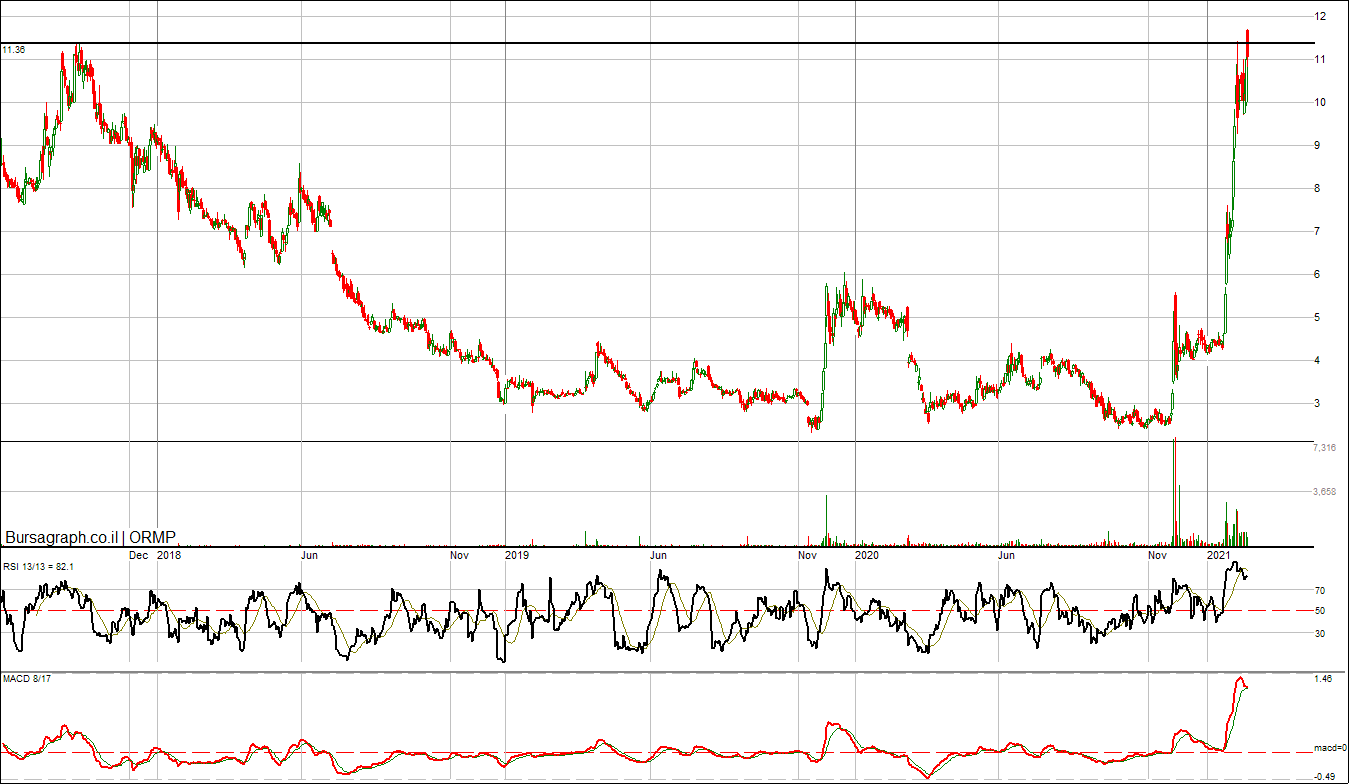Click price axis value 10
Image resolution: width=1349 pixels, height=784 pixels.
click(x=1320, y=103)
